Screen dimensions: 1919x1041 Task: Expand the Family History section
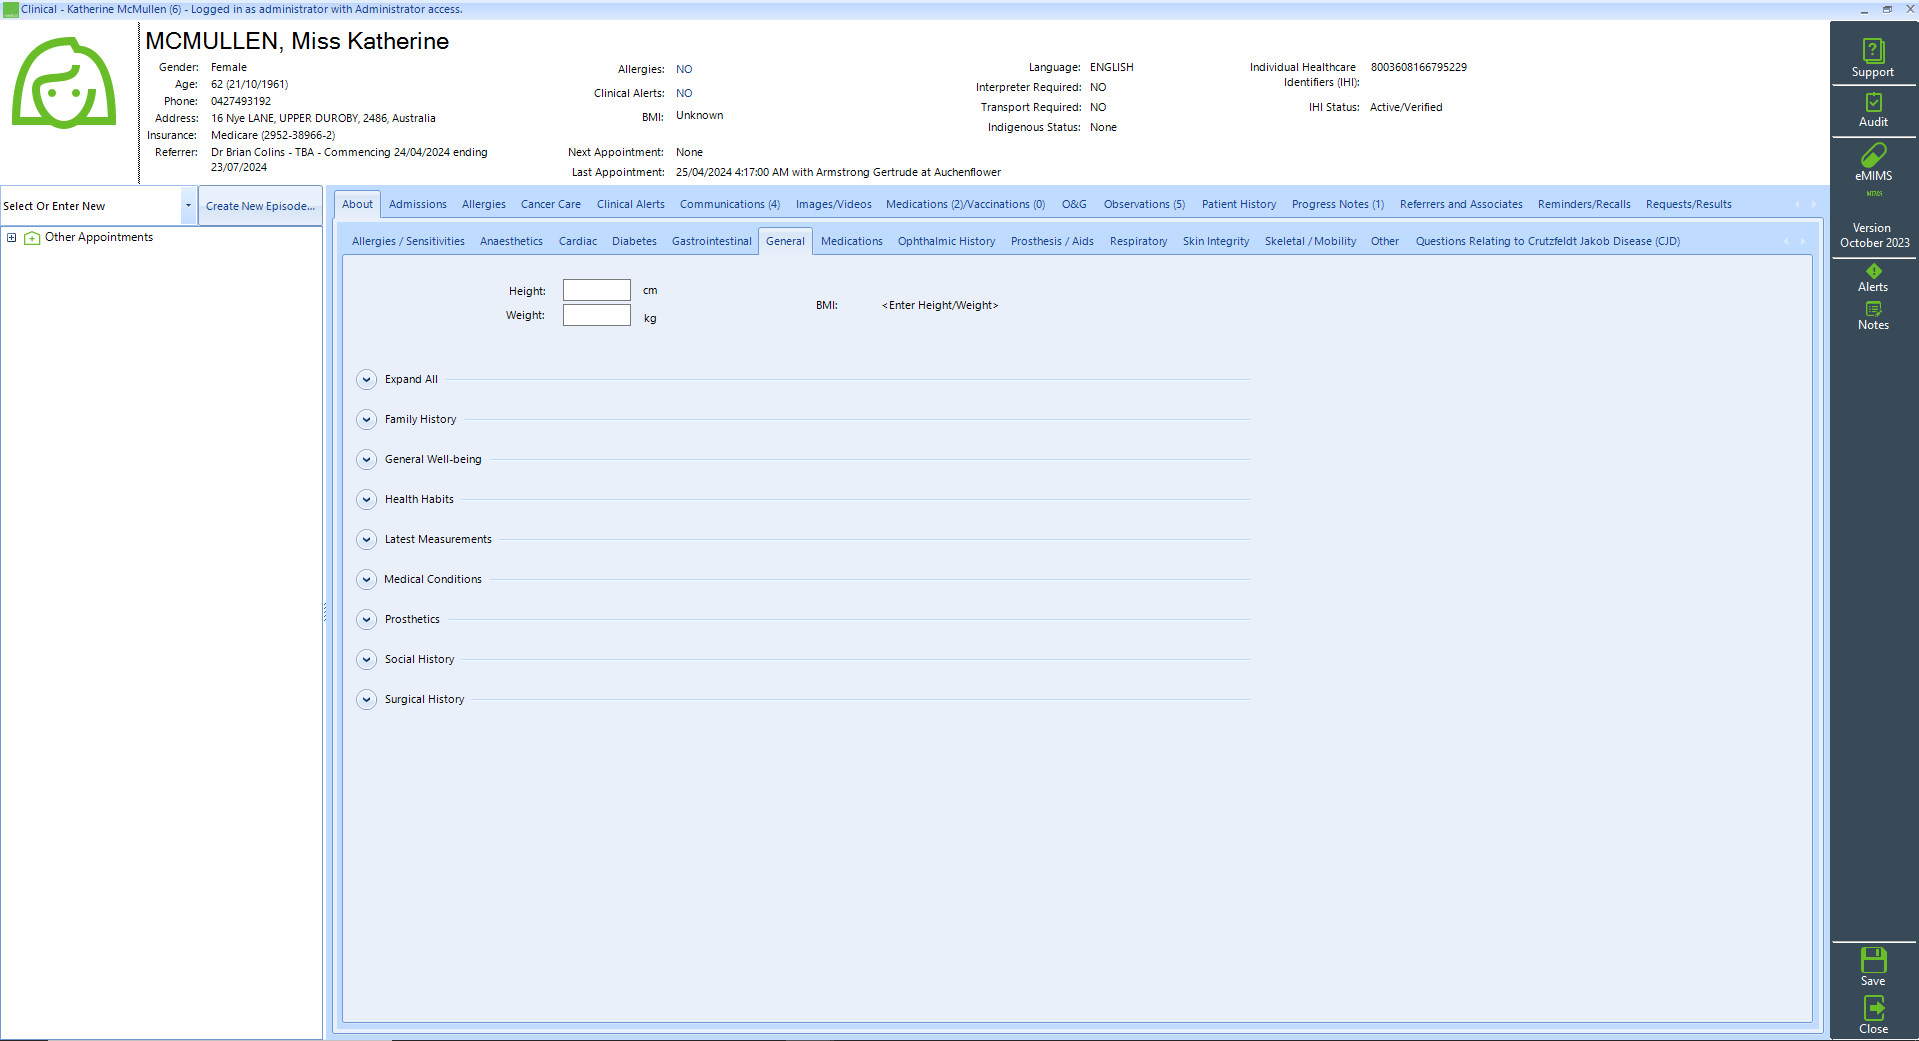366,419
